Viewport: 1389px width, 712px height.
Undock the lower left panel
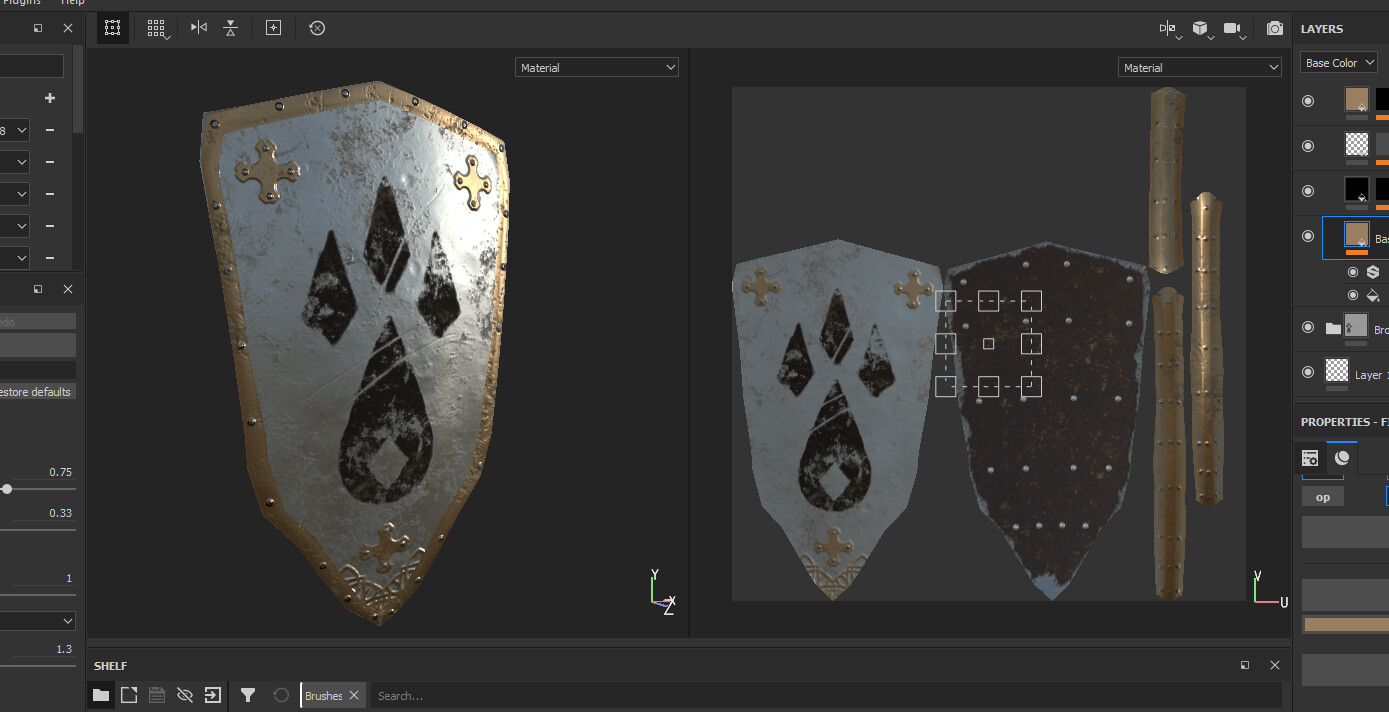38,289
